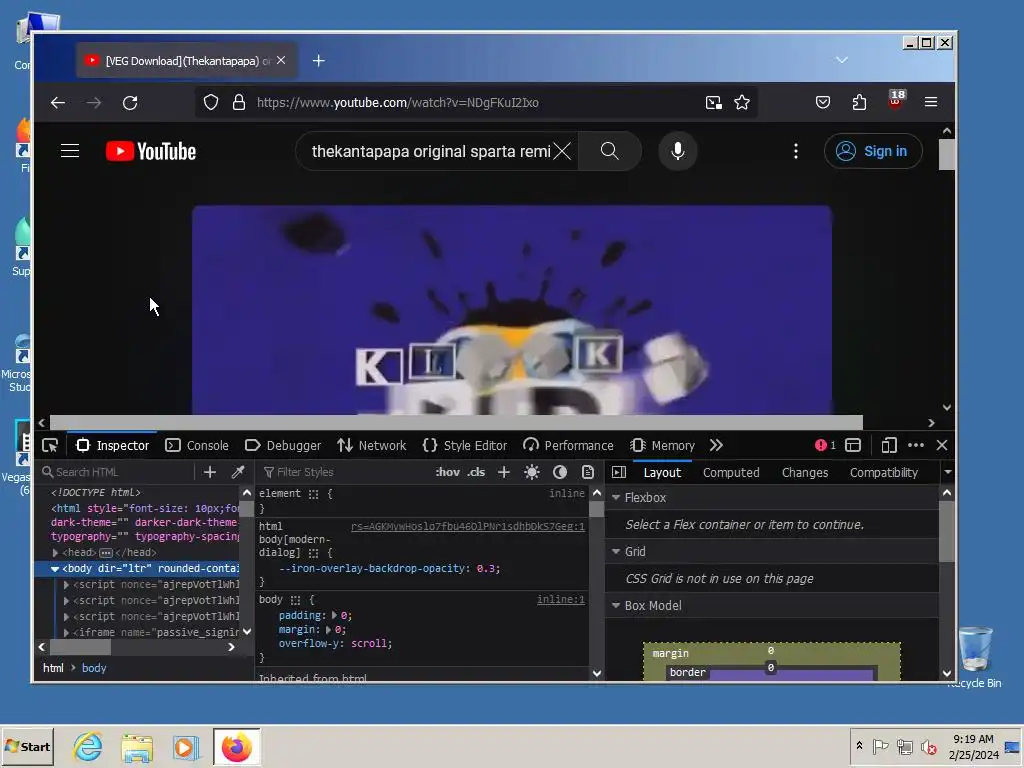The height and width of the screenshot is (768, 1024).
Task: Toggle dark color scheme simulation
Action: pos(560,472)
